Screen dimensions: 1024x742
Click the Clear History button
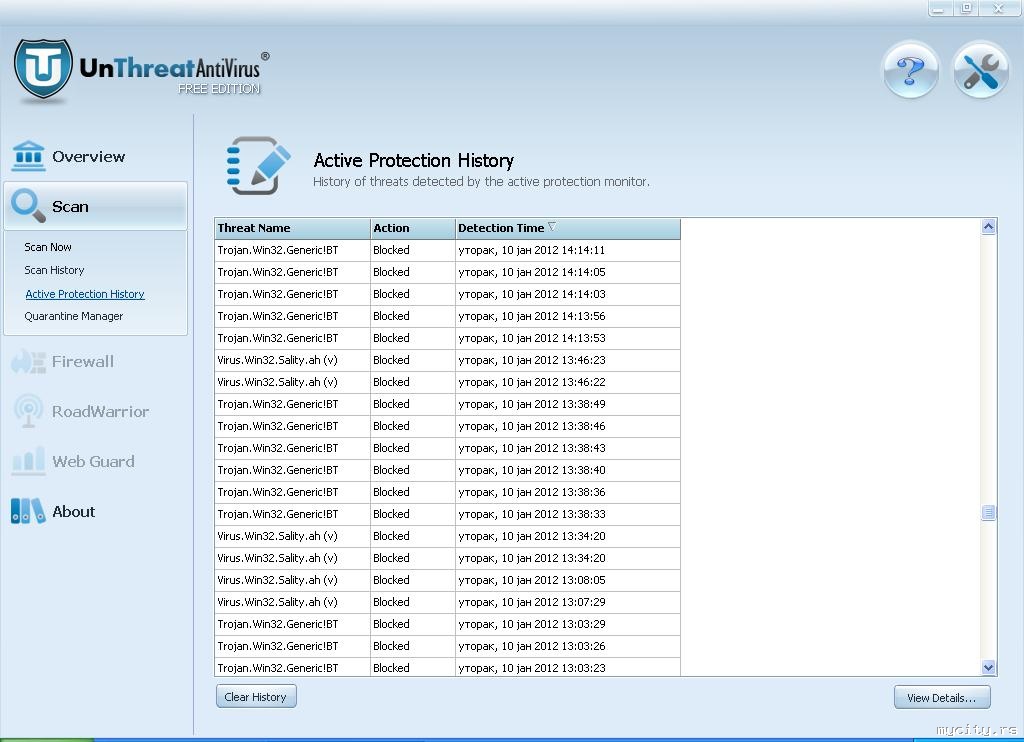256,696
